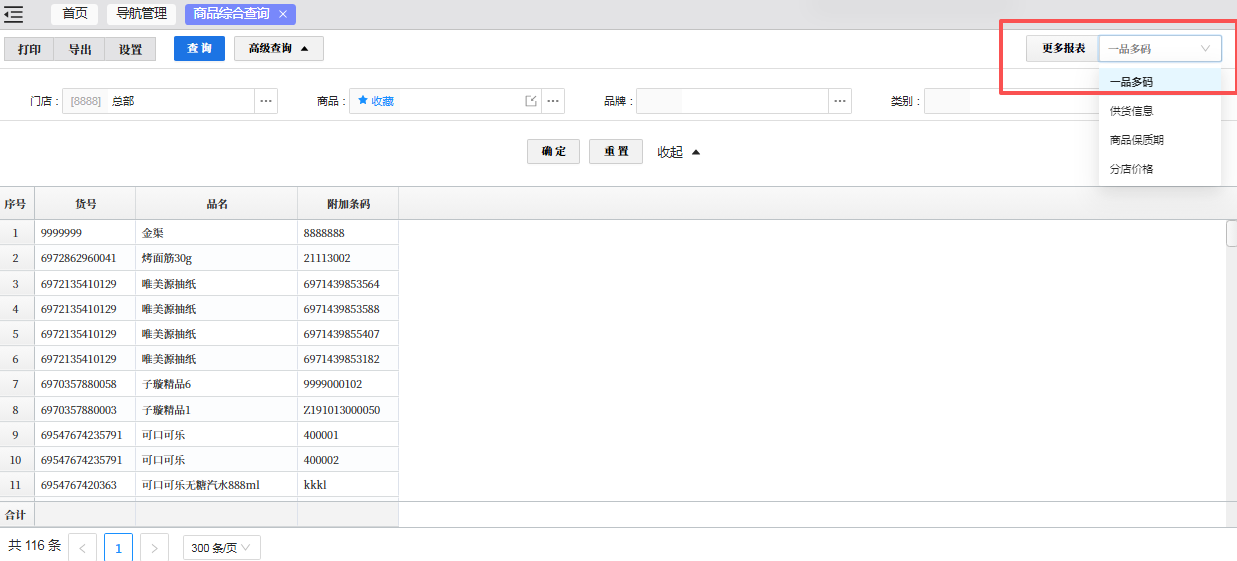Switch to the 首页 tab
This screenshot has width=1237, height=561.
[75, 14]
